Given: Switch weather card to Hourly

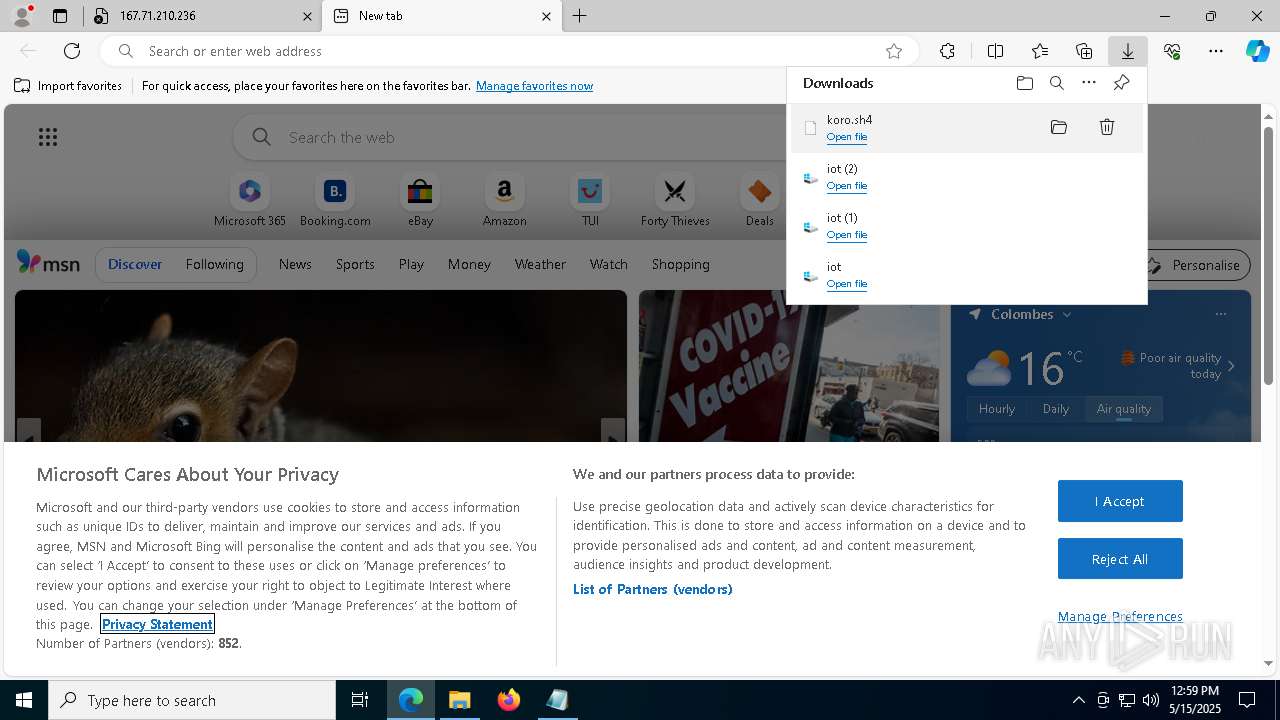Looking at the screenshot, I should click(996, 409).
